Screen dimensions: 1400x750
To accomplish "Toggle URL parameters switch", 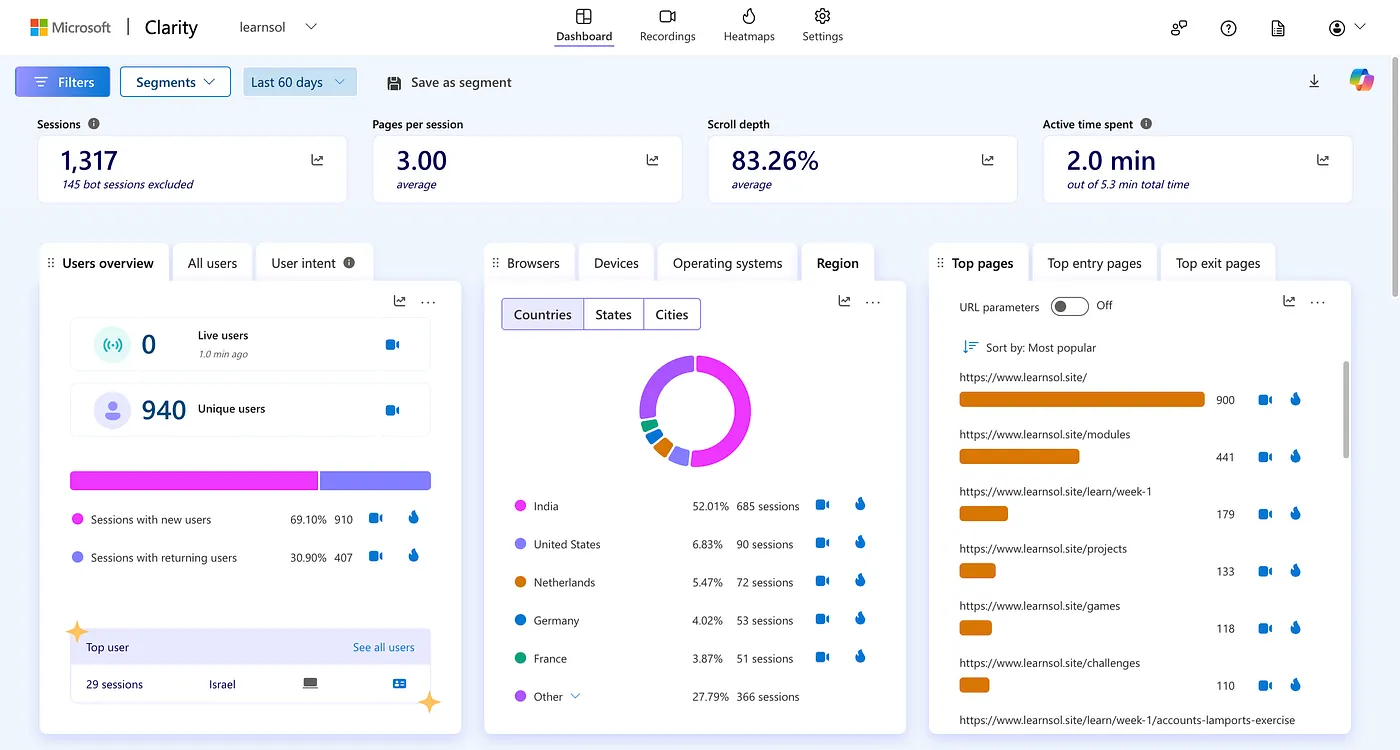I will tap(1069, 306).
